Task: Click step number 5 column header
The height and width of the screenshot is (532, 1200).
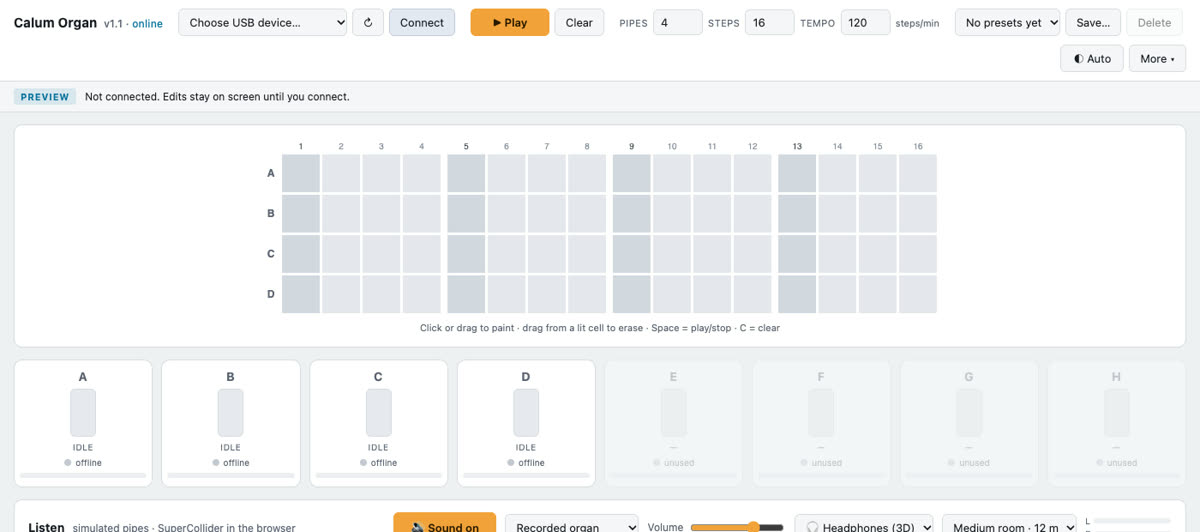Action: pos(466,146)
